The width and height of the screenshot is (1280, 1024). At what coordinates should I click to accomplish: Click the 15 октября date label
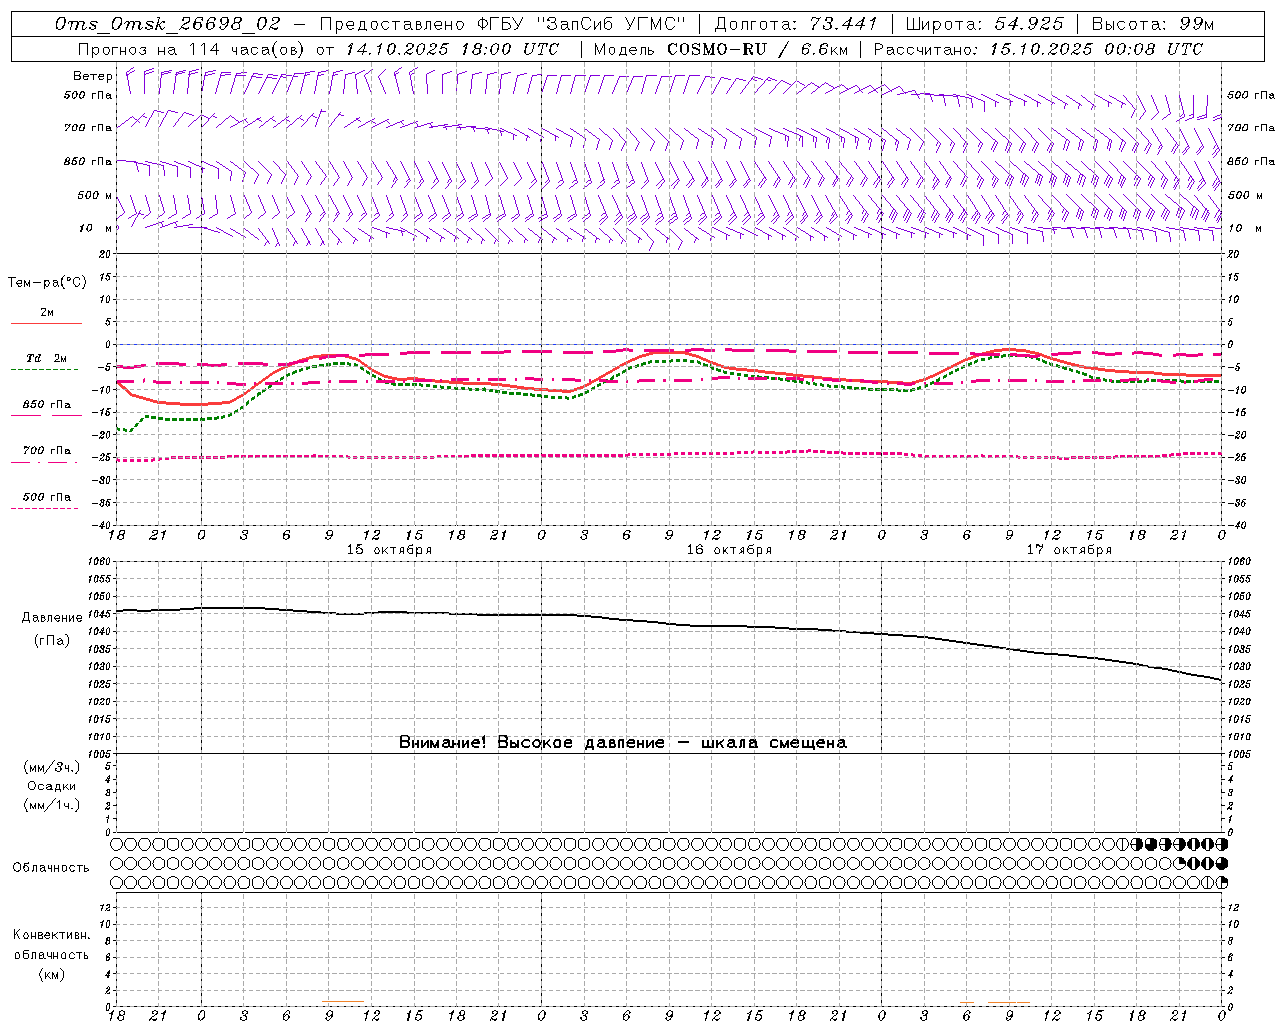[389, 550]
